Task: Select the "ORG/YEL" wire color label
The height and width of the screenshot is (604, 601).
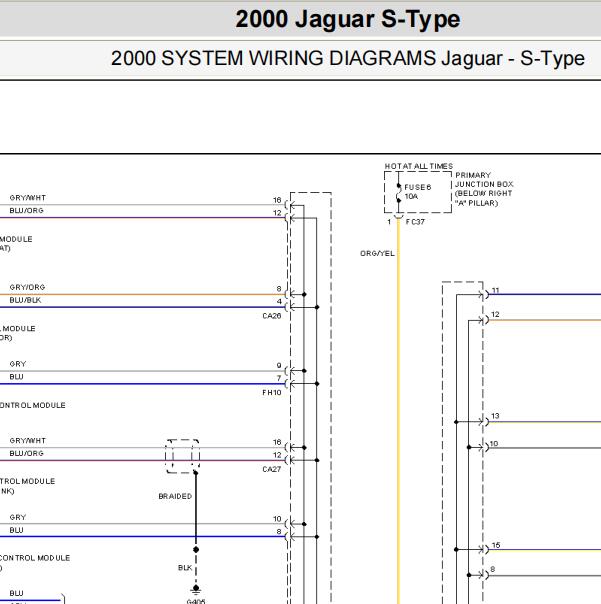Action: 377,253
